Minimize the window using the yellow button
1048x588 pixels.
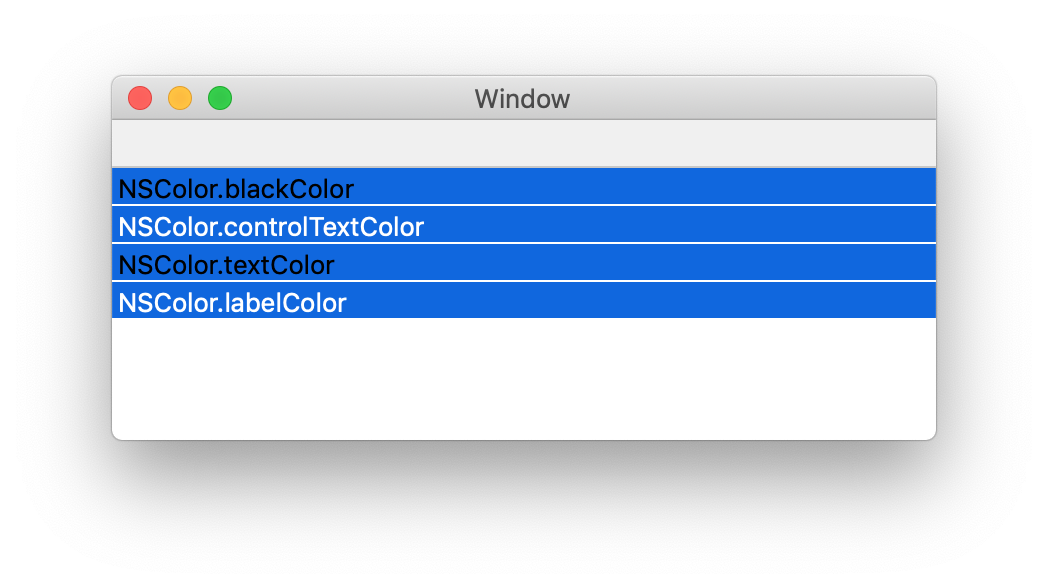[x=180, y=98]
